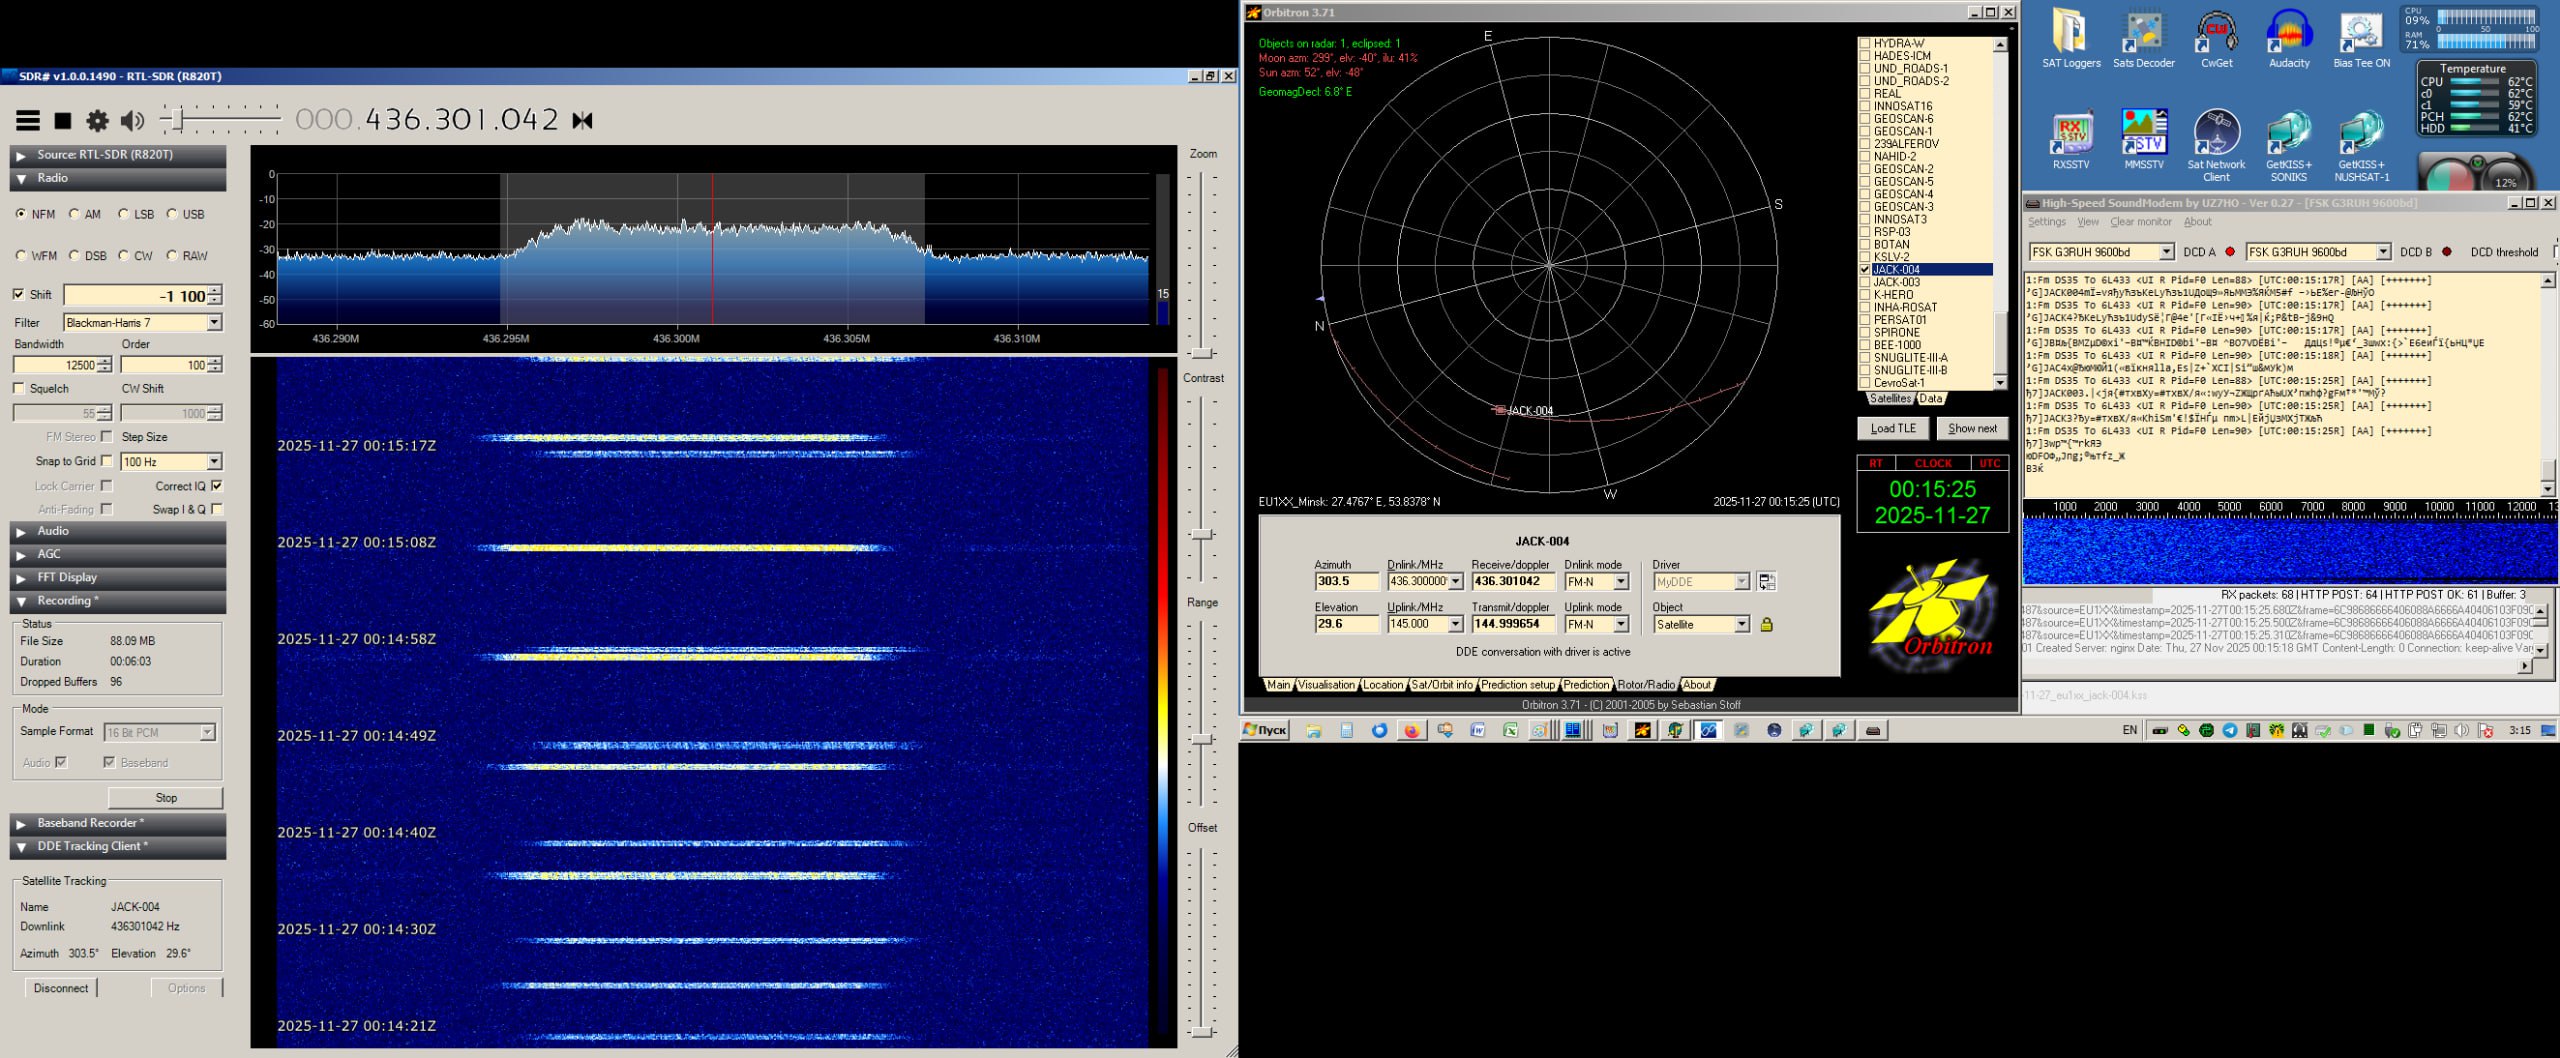Select the USB radio mode
This screenshot has height=1058, width=2560.
[x=173, y=214]
